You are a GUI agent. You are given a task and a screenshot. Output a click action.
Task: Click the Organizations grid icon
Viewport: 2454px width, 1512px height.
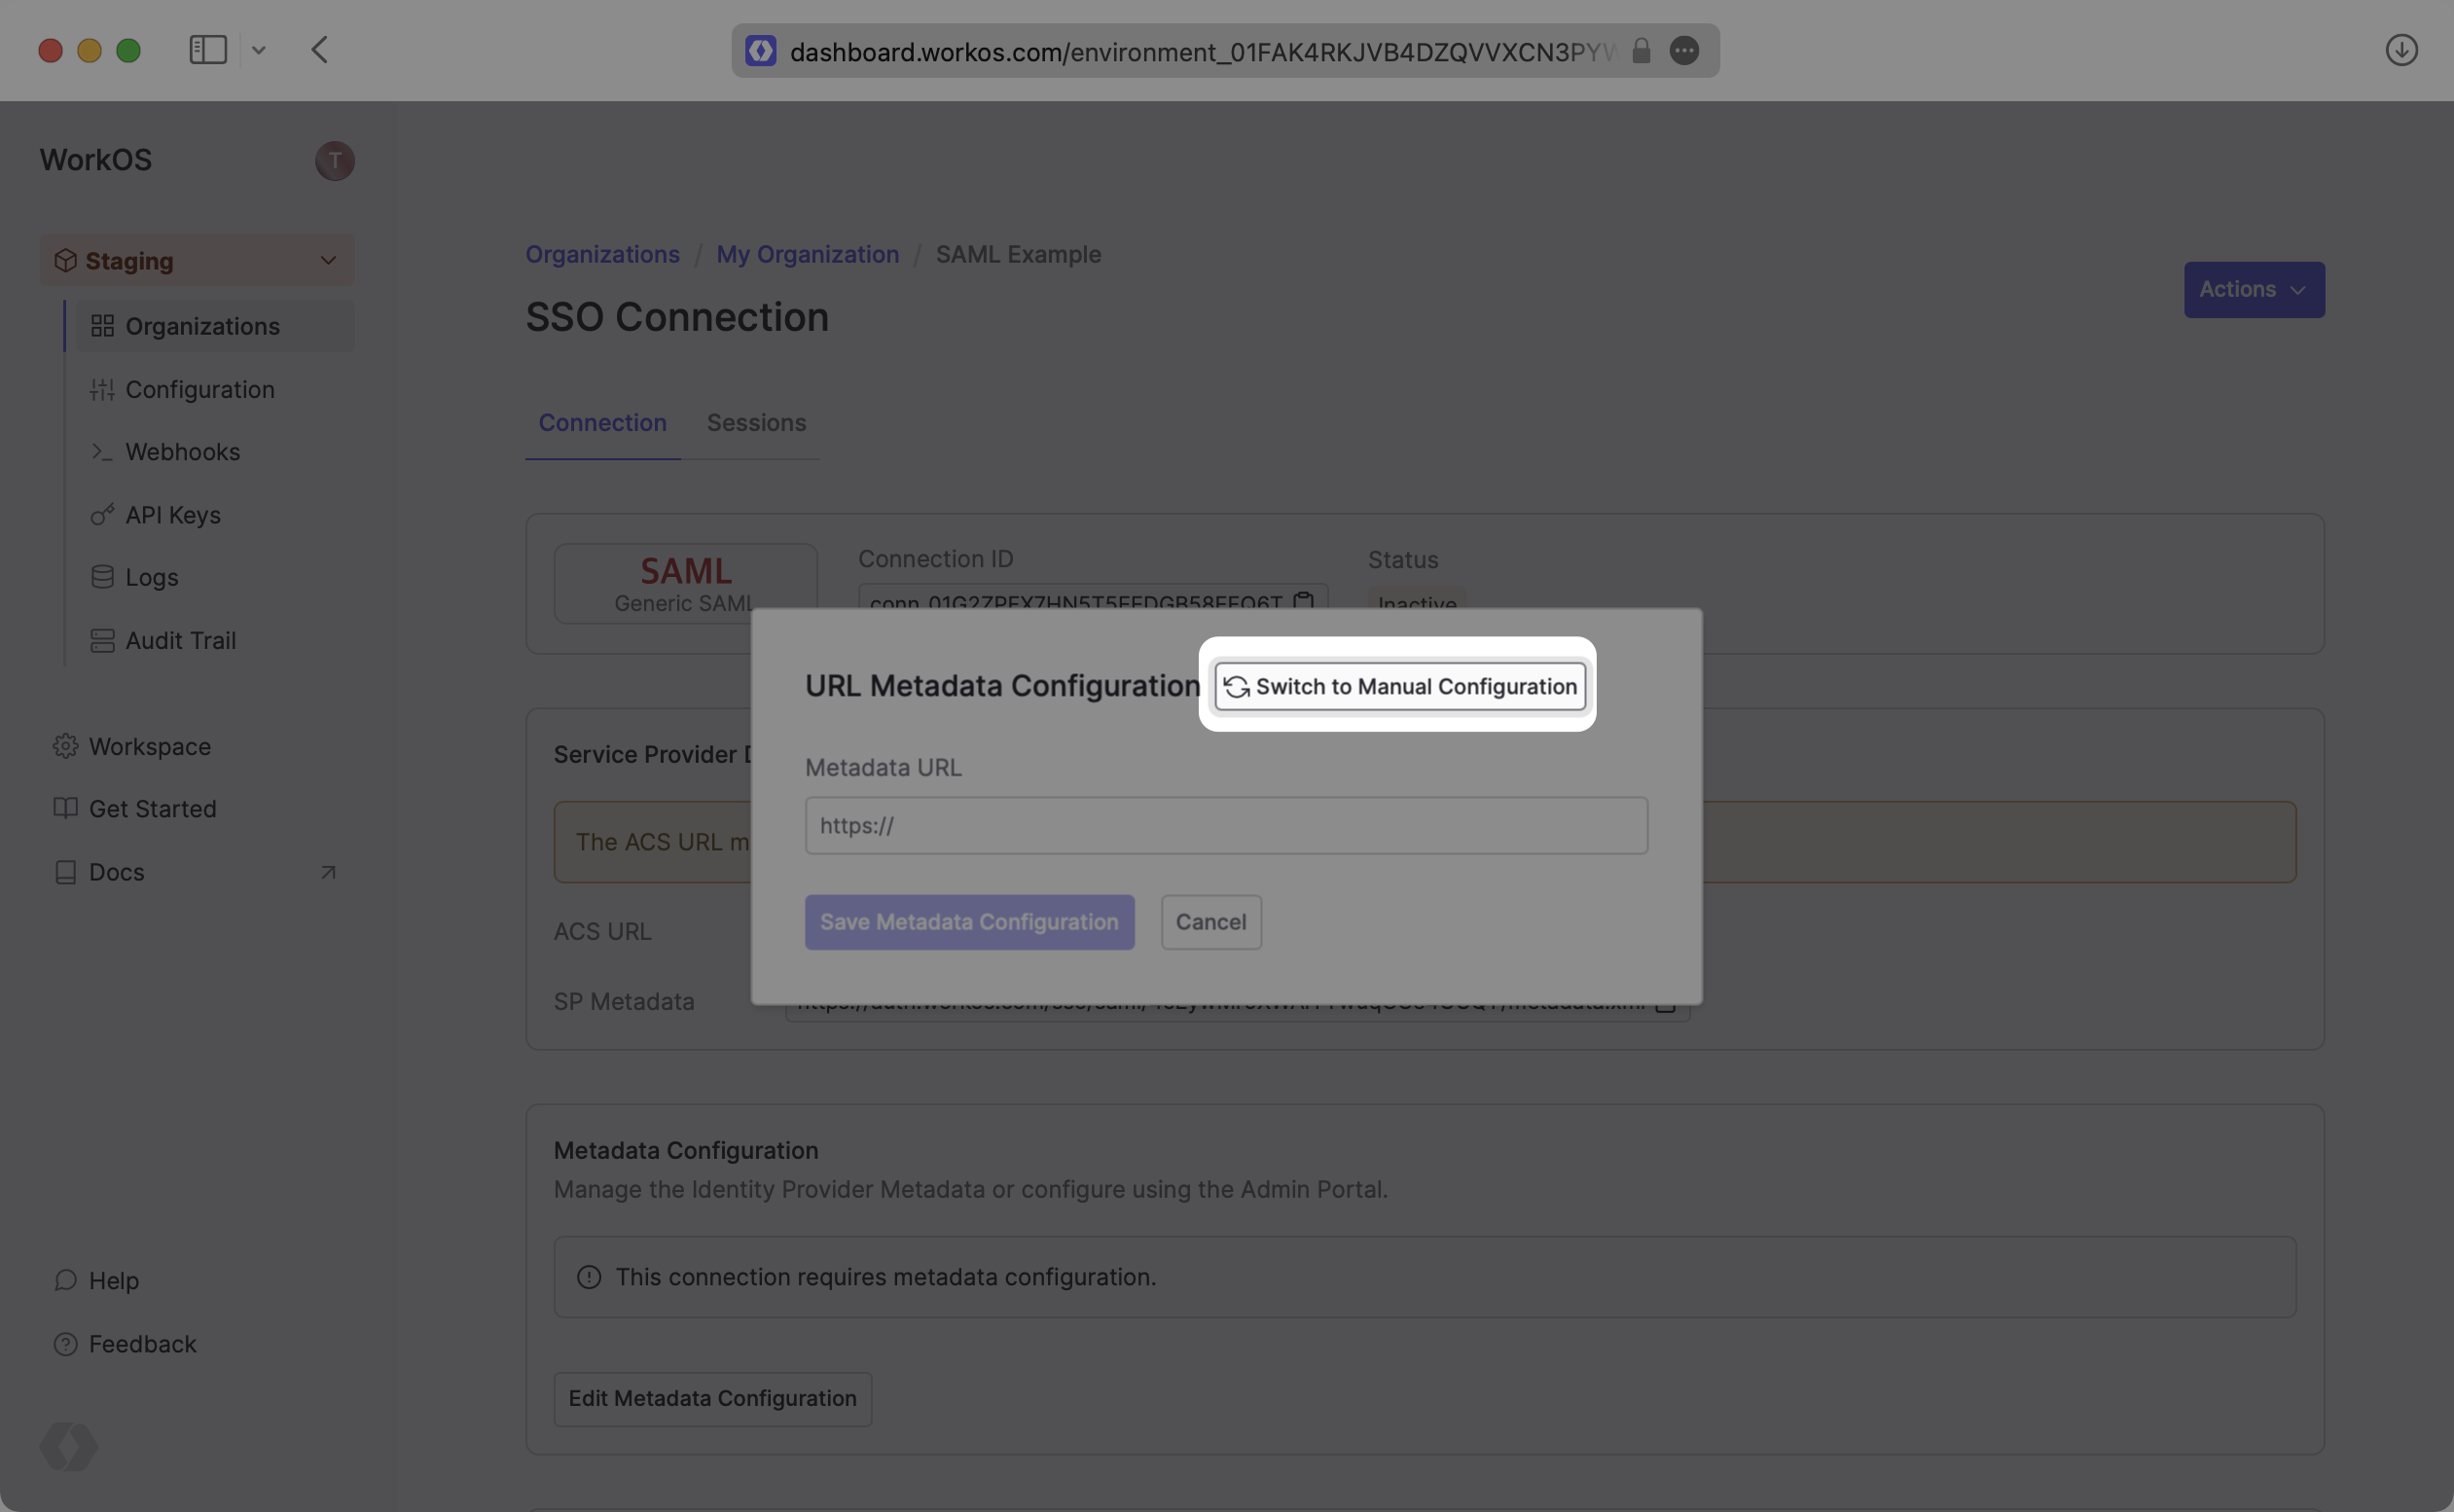click(x=102, y=325)
